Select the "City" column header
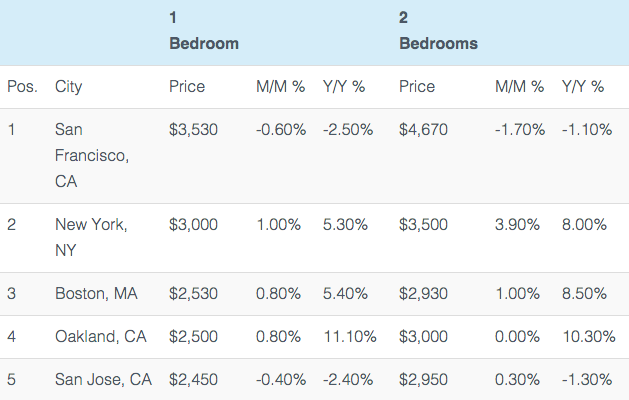The height and width of the screenshot is (400, 629). [69, 87]
